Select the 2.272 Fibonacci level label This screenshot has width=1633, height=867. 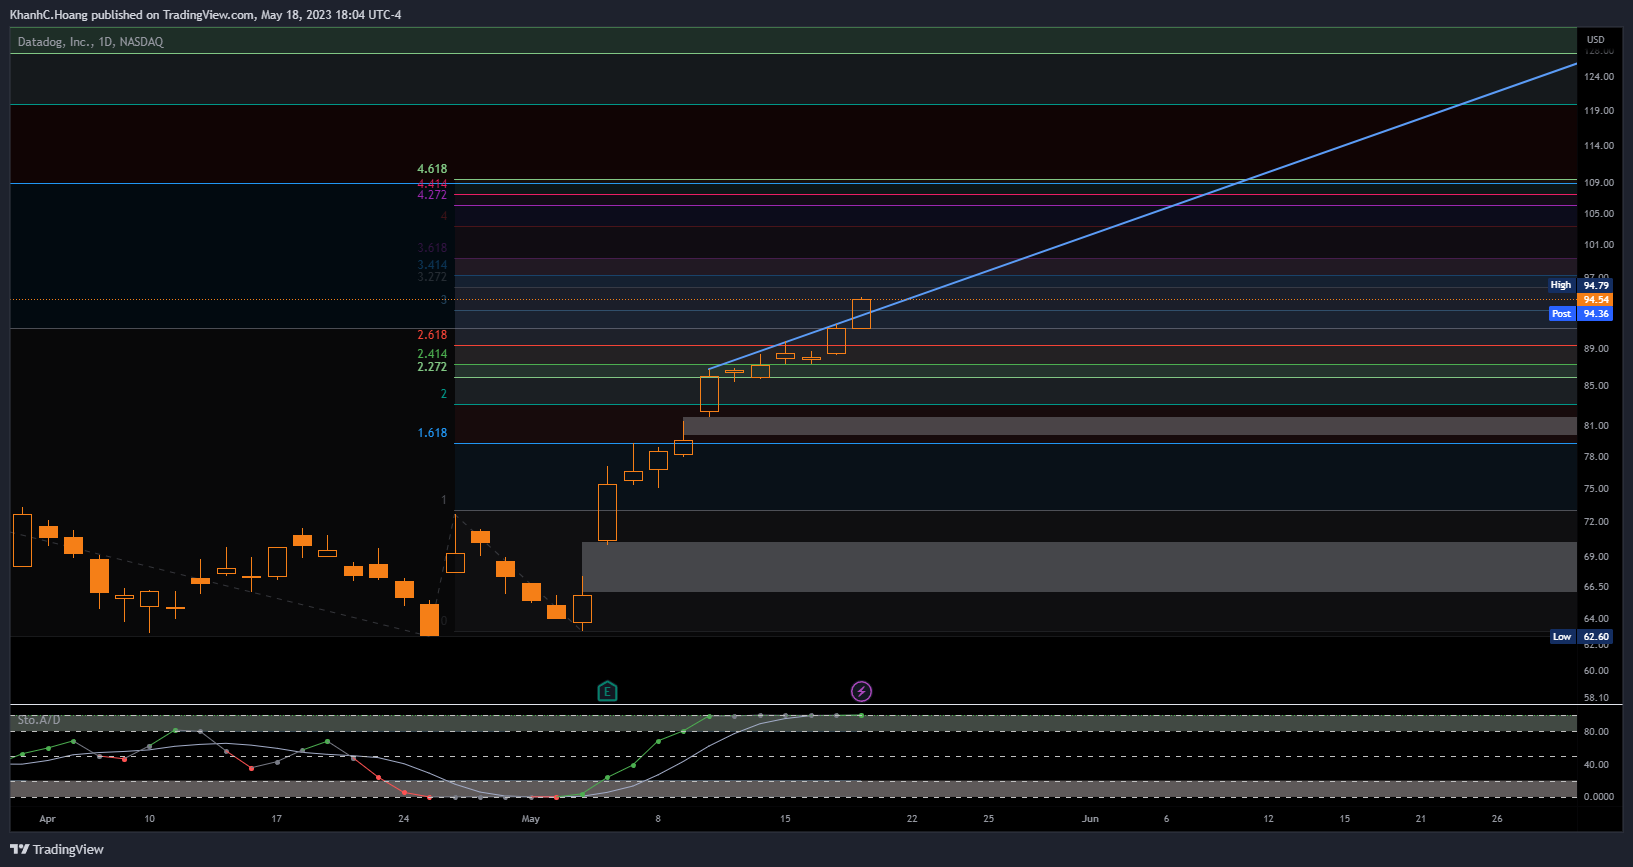(432, 367)
